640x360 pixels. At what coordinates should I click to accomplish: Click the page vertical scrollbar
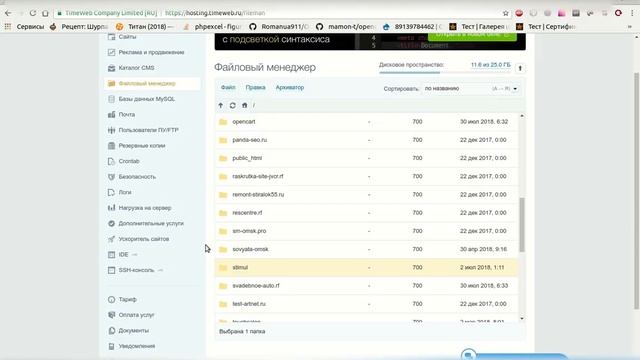click(636, 190)
